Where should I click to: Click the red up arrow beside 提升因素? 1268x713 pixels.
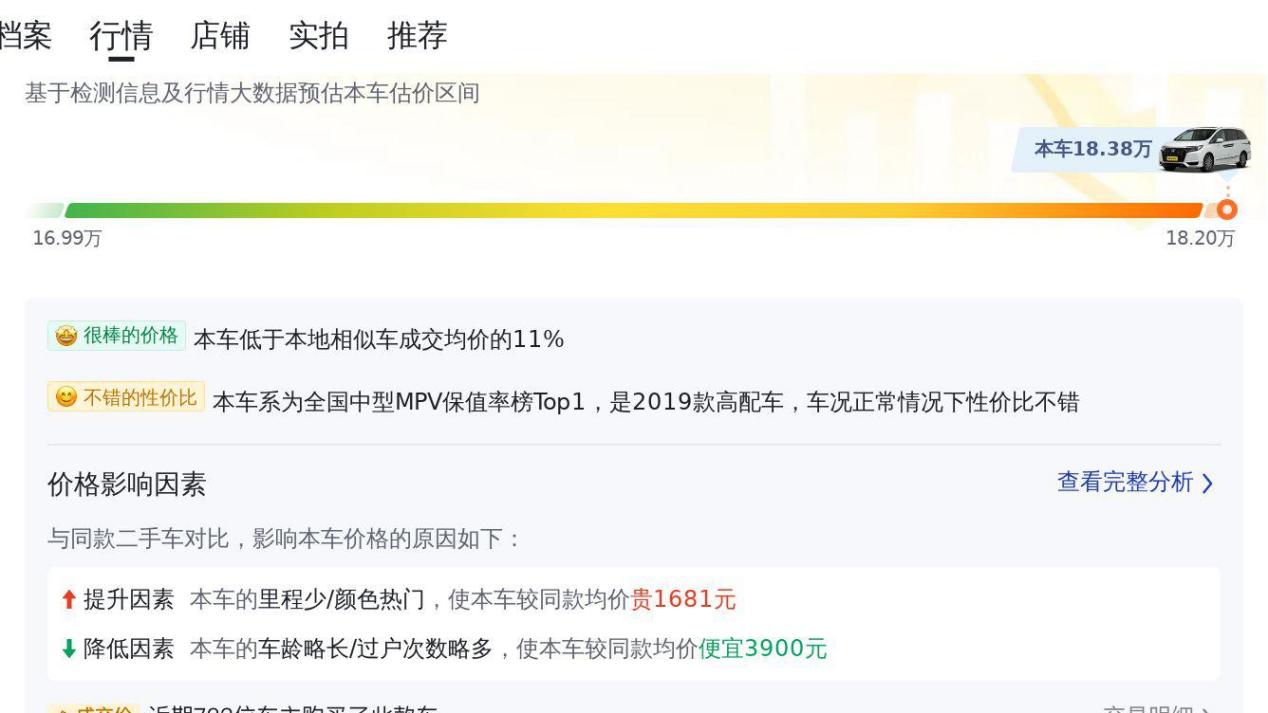(68, 600)
